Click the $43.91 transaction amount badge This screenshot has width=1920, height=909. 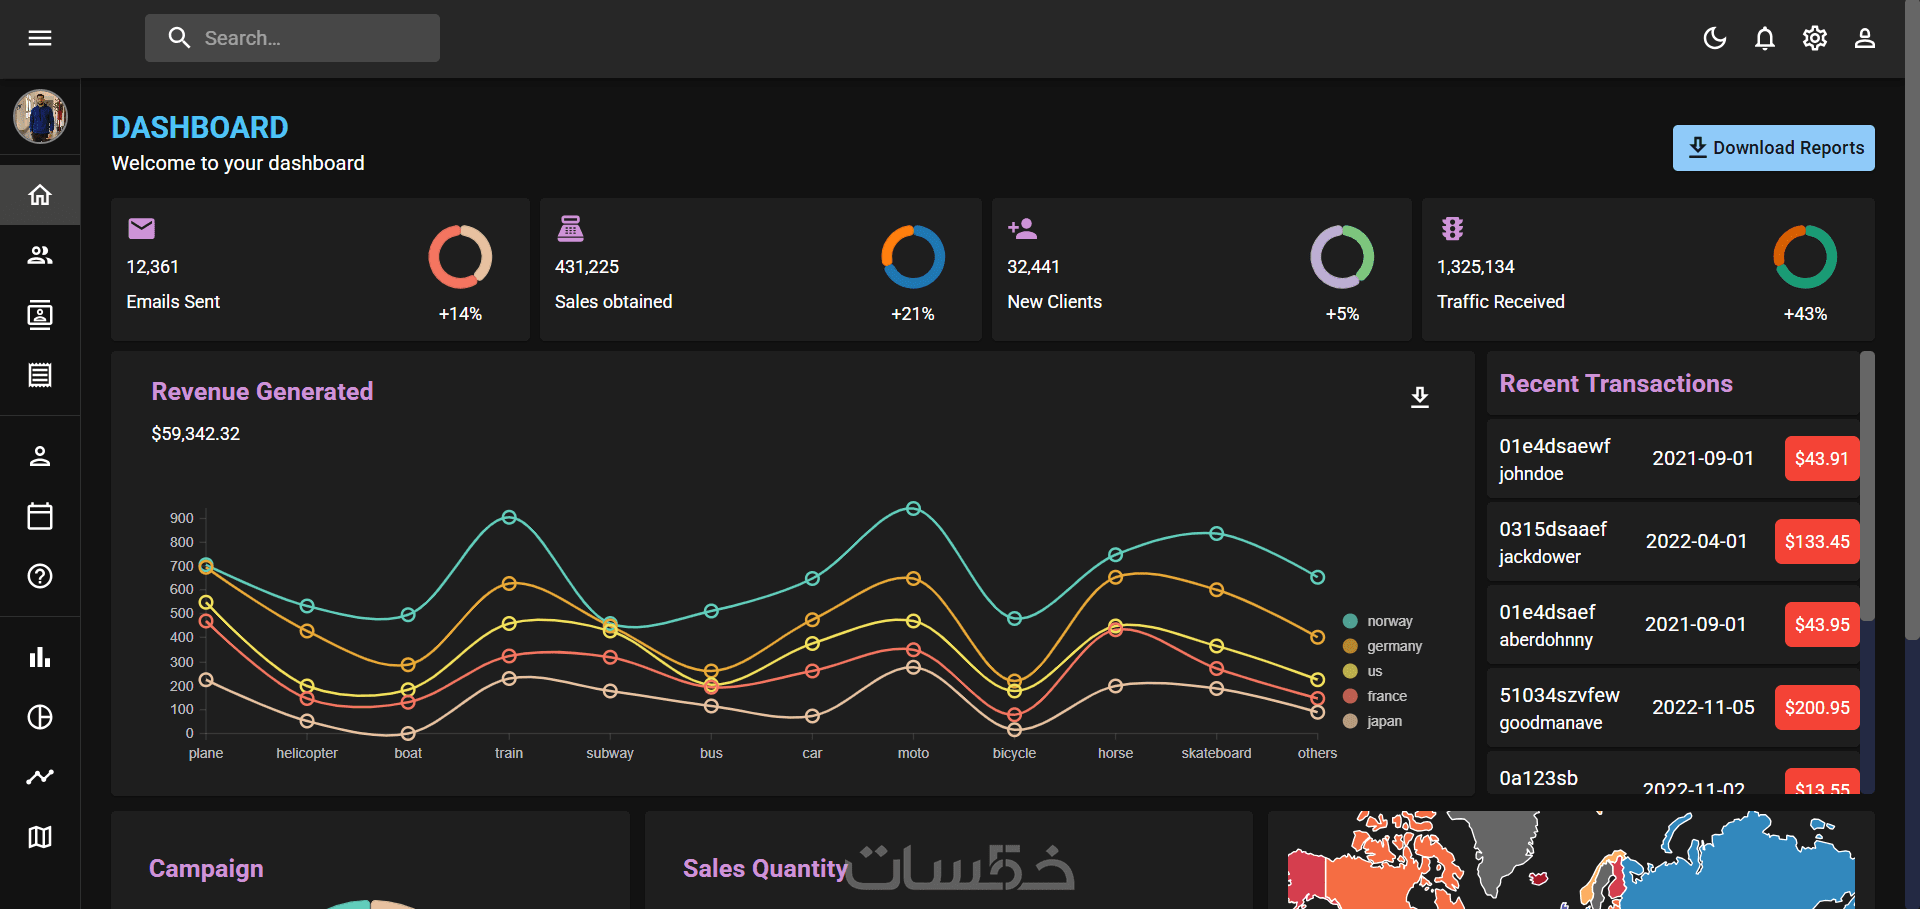[1822, 458]
